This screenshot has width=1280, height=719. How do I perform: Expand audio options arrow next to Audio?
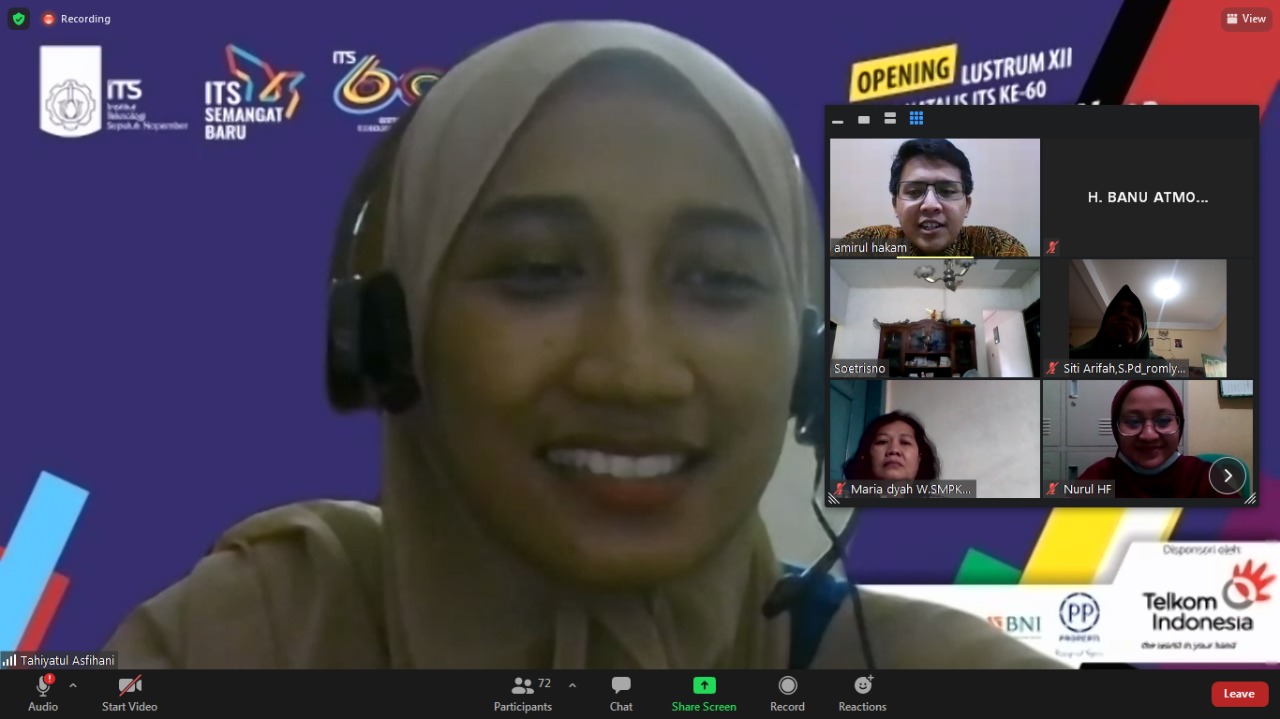tap(73, 686)
